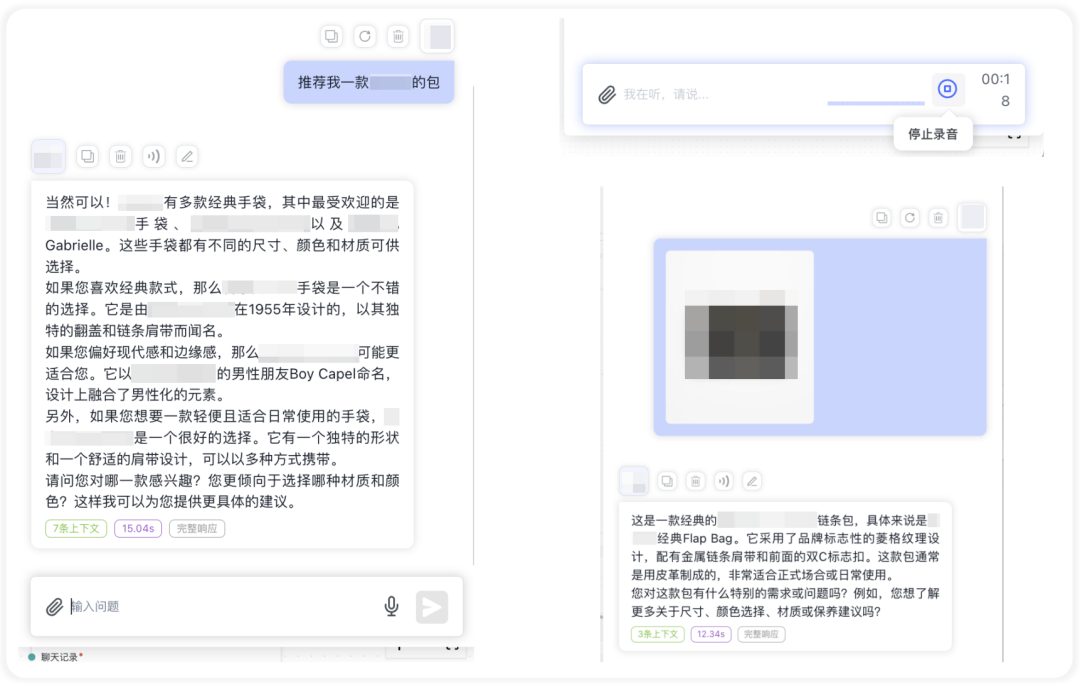Click user avatar above image message
The height and width of the screenshot is (686, 1080).
972,217
